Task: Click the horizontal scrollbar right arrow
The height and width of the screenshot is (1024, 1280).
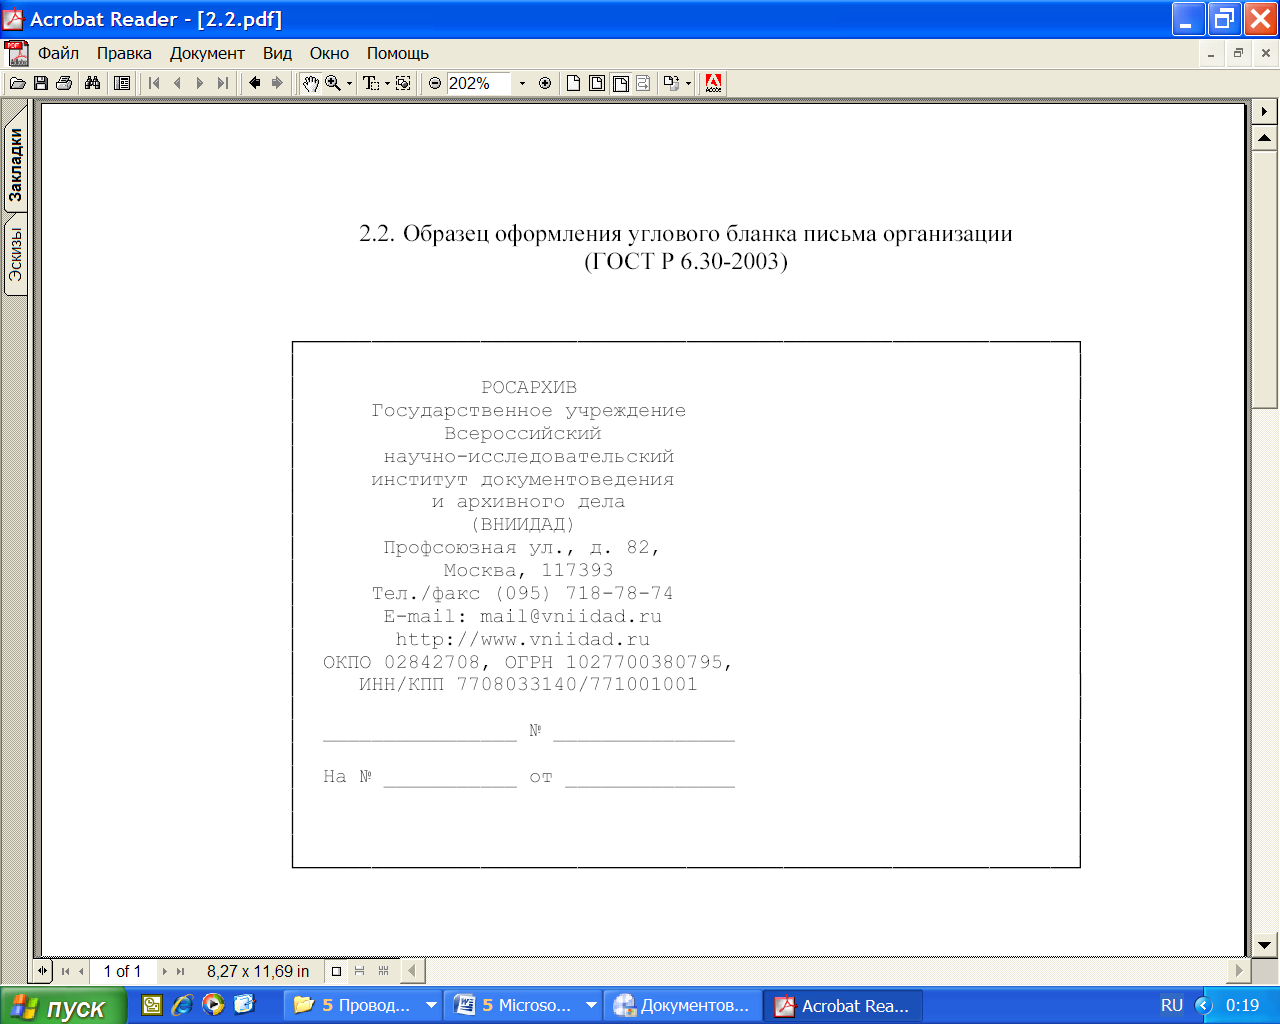Action: [1239, 970]
